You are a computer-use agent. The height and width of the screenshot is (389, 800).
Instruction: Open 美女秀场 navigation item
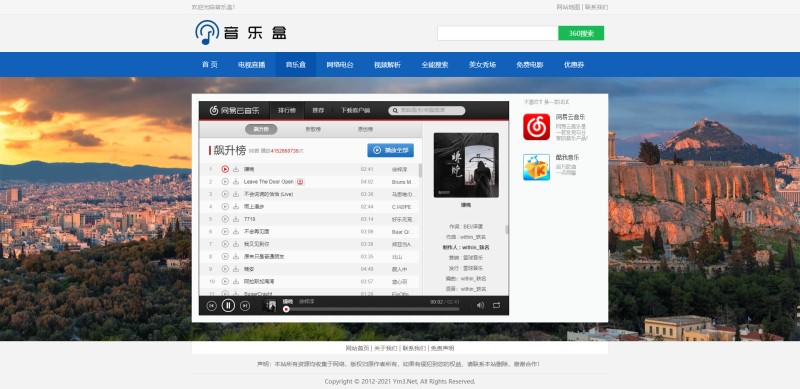(x=482, y=65)
